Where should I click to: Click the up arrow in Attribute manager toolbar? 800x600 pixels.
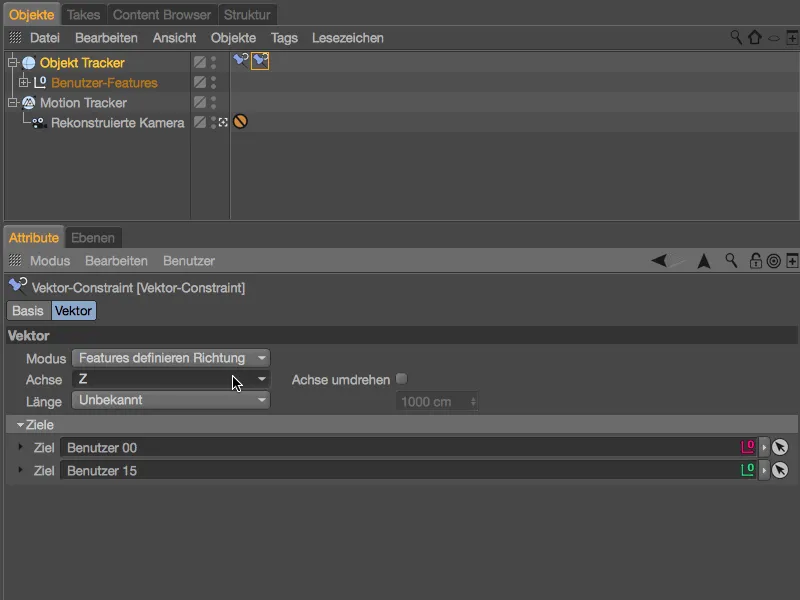click(704, 261)
